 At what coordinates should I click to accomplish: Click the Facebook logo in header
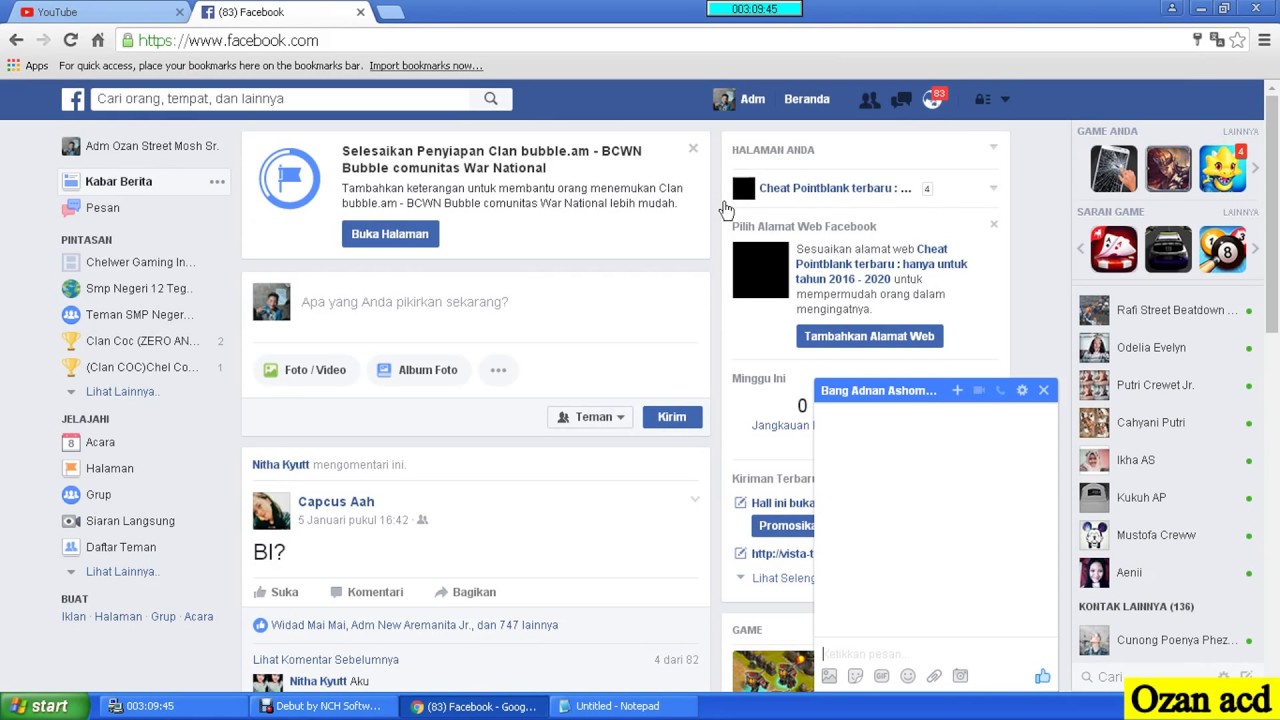(73, 99)
